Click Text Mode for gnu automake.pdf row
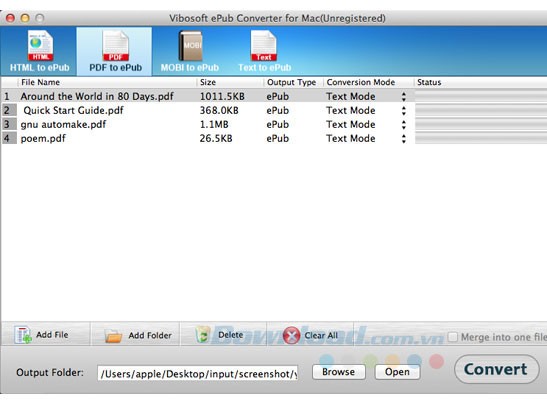 pos(351,125)
